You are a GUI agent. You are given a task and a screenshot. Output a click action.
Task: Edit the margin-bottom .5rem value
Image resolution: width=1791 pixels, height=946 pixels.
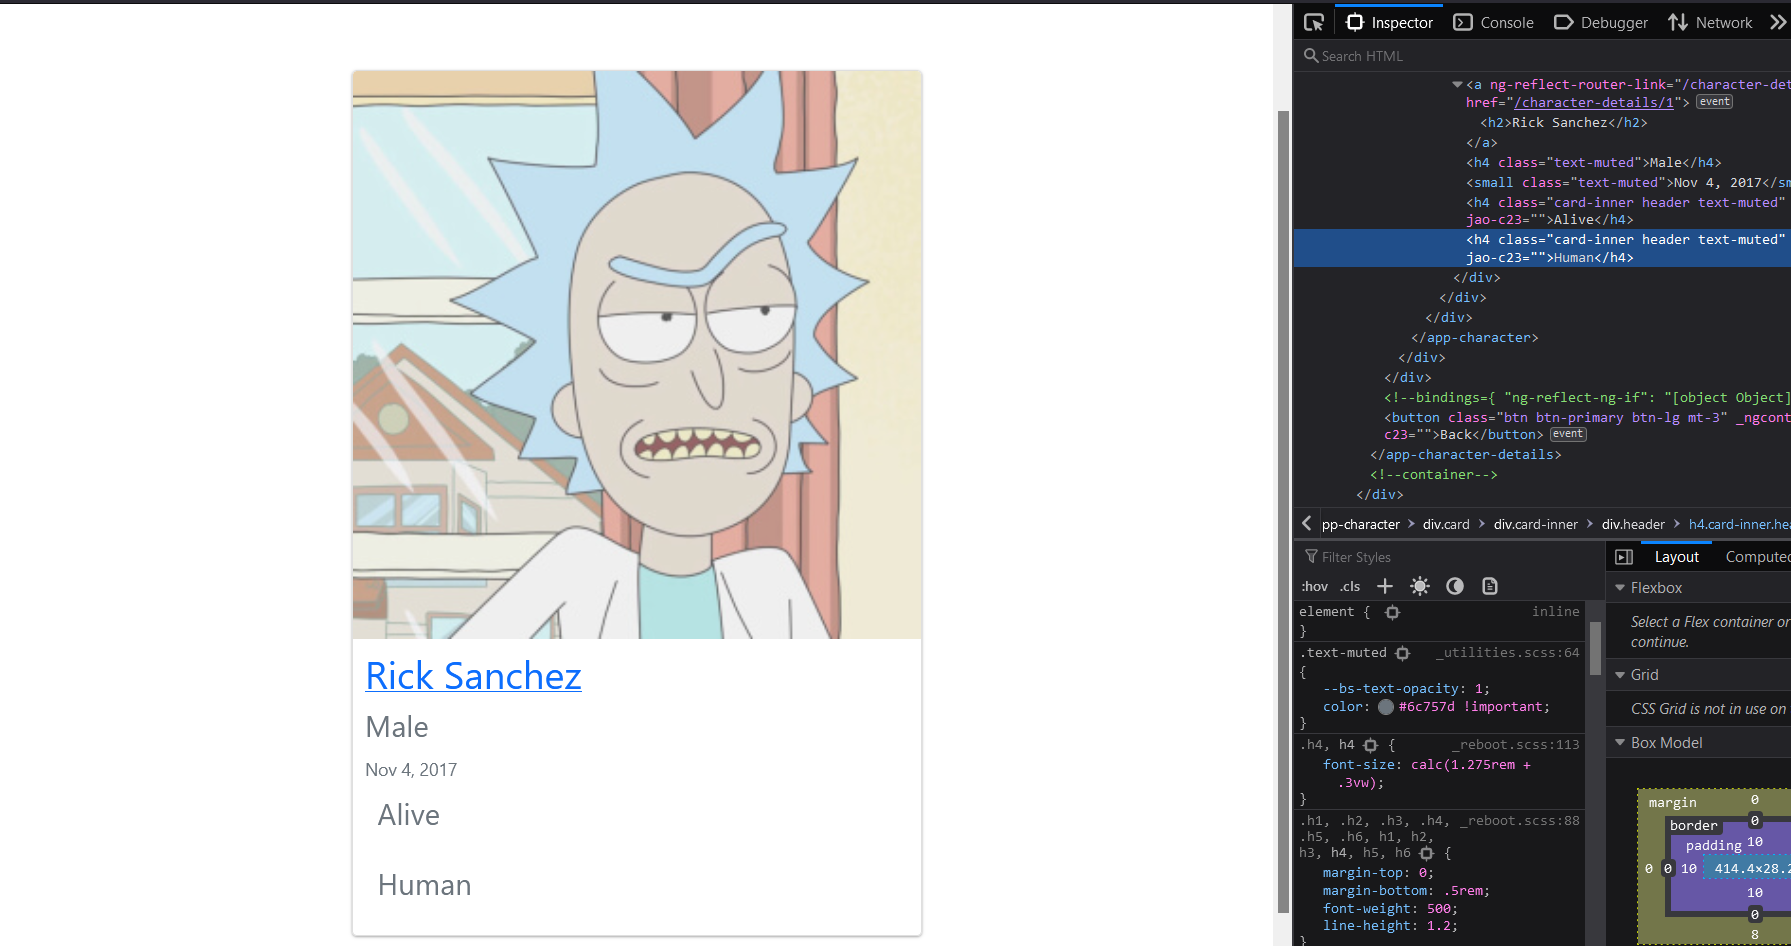click(1464, 891)
